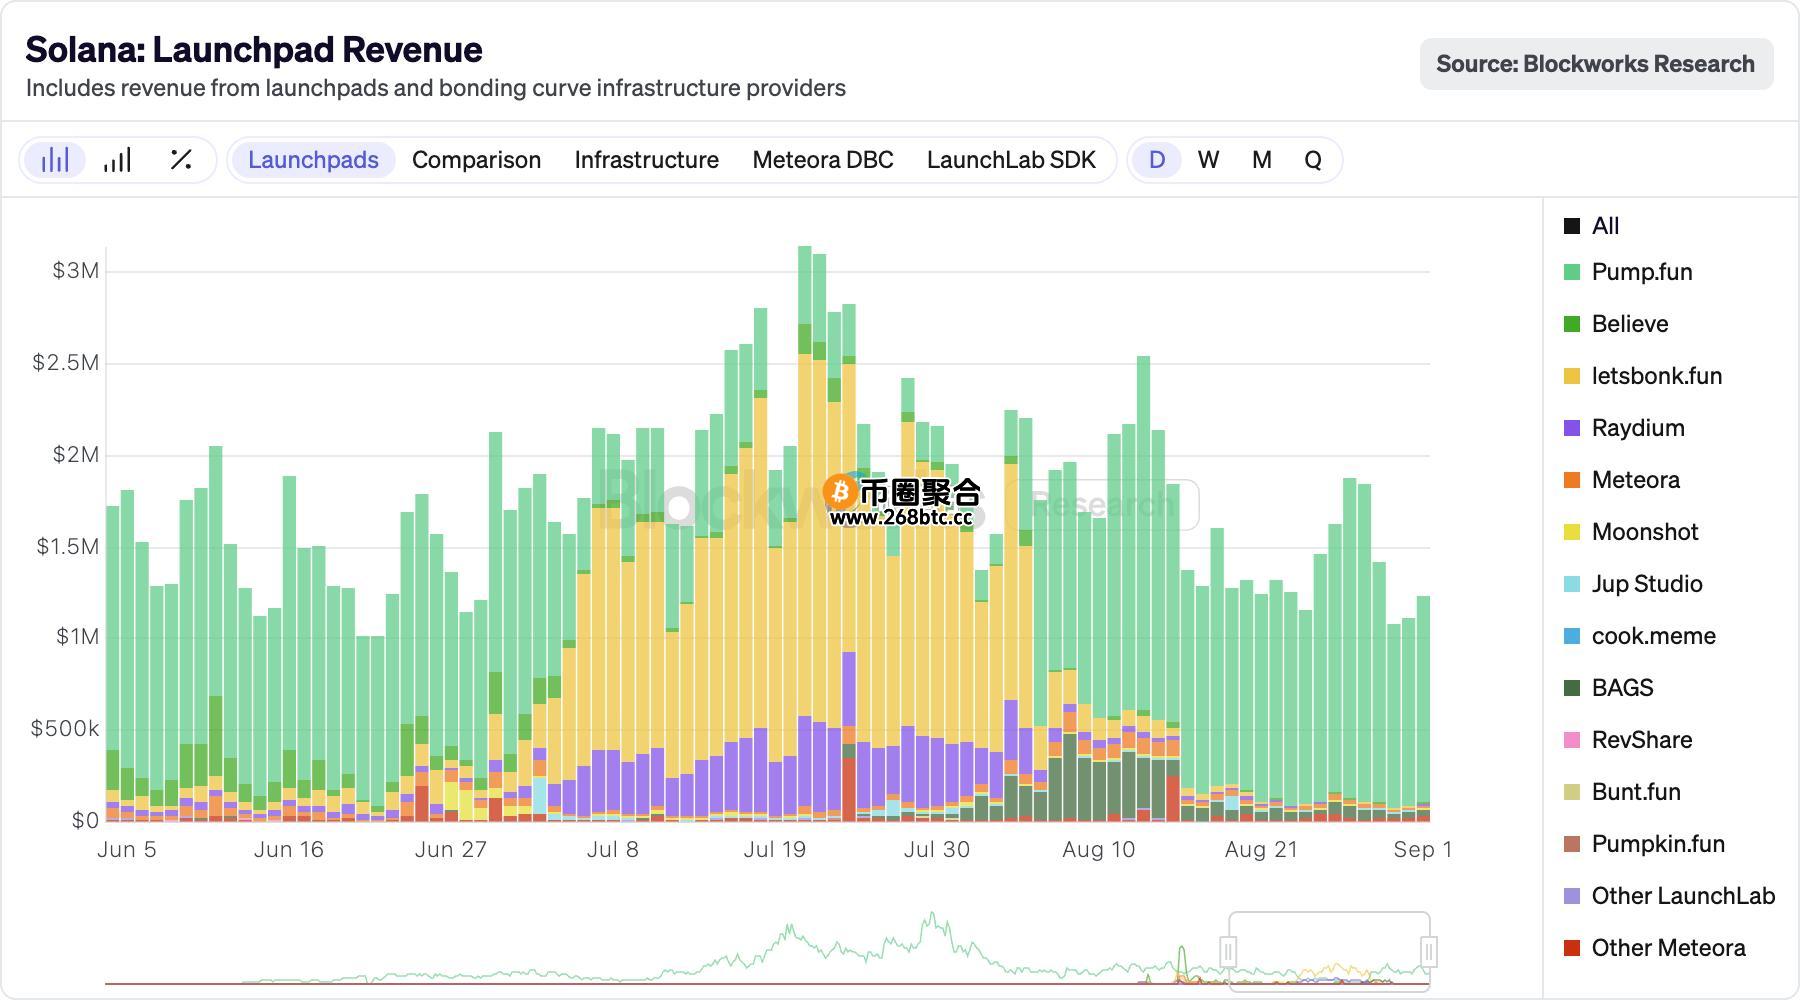This screenshot has height=1000, width=1800.
Task: Click the Jun 16 x-axis label
Action: click(x=289, y=850)
